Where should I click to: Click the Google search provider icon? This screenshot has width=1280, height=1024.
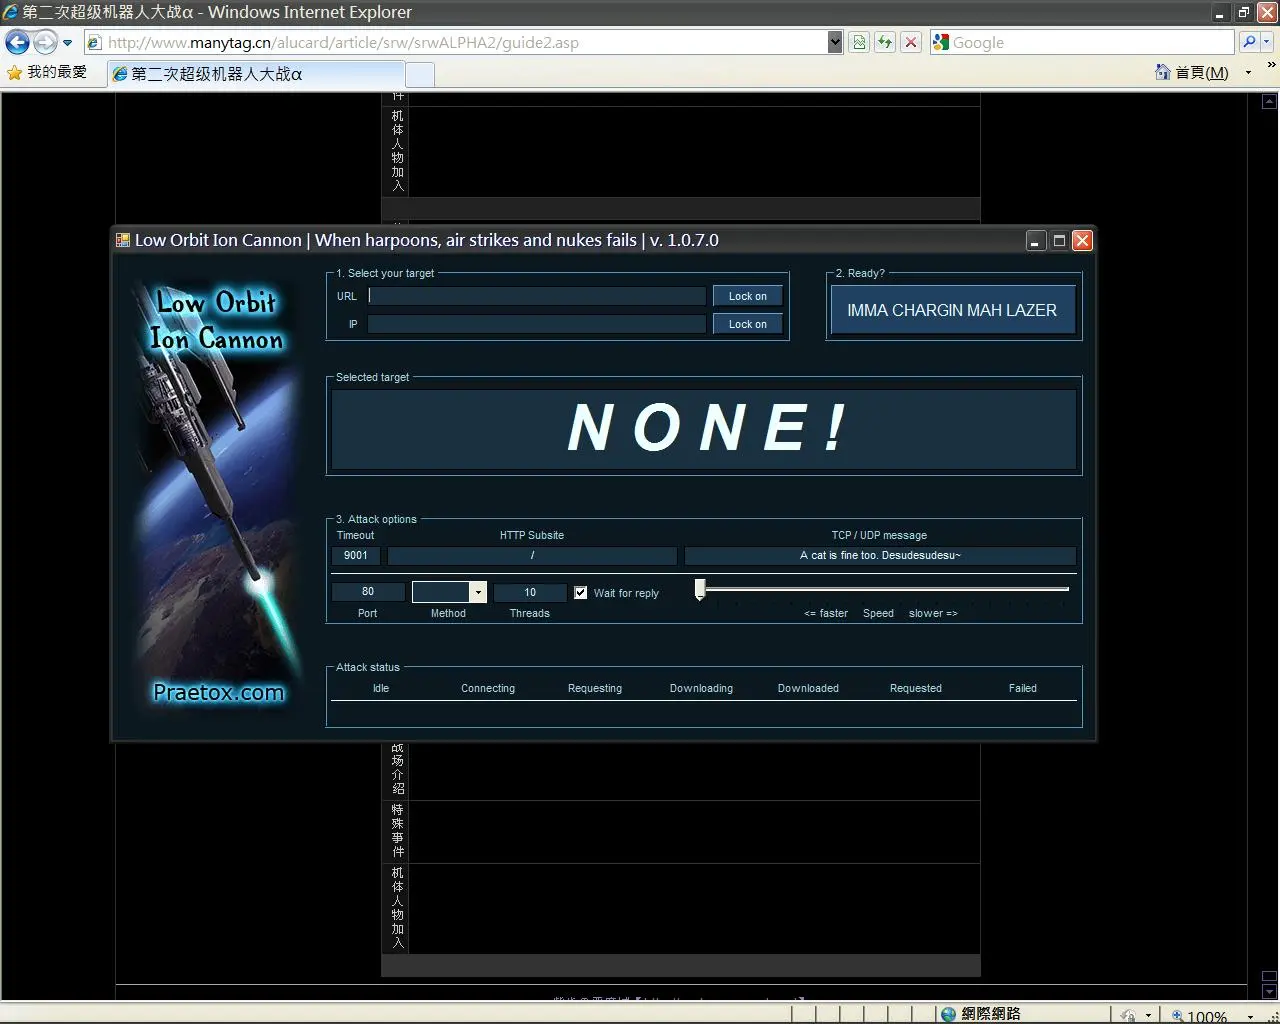click(941, 42)
